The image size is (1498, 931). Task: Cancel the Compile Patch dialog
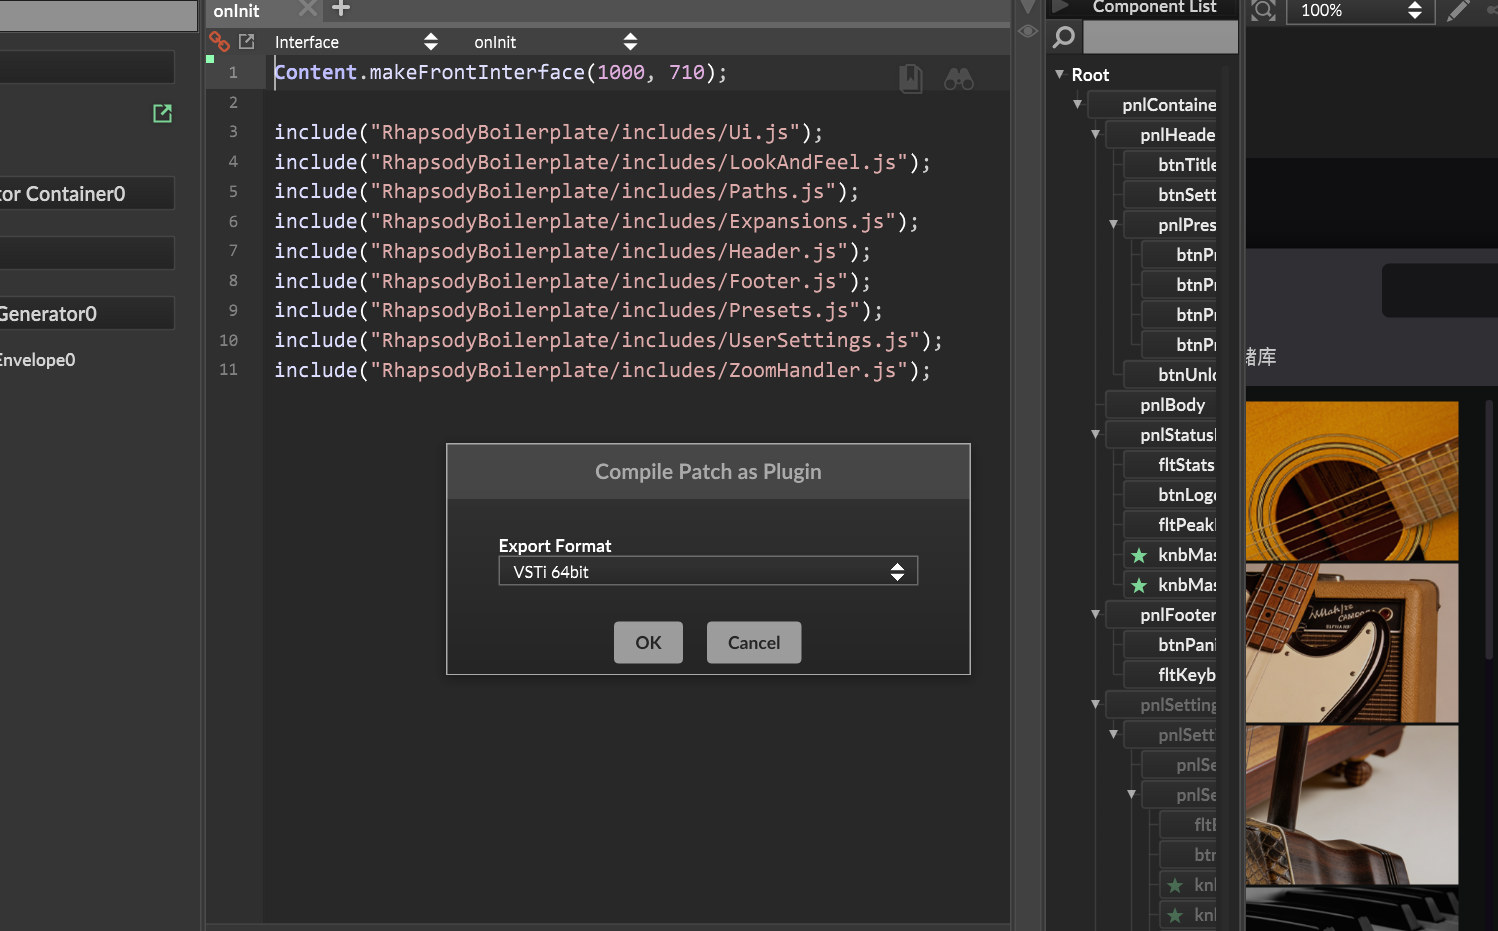[753, 643]
